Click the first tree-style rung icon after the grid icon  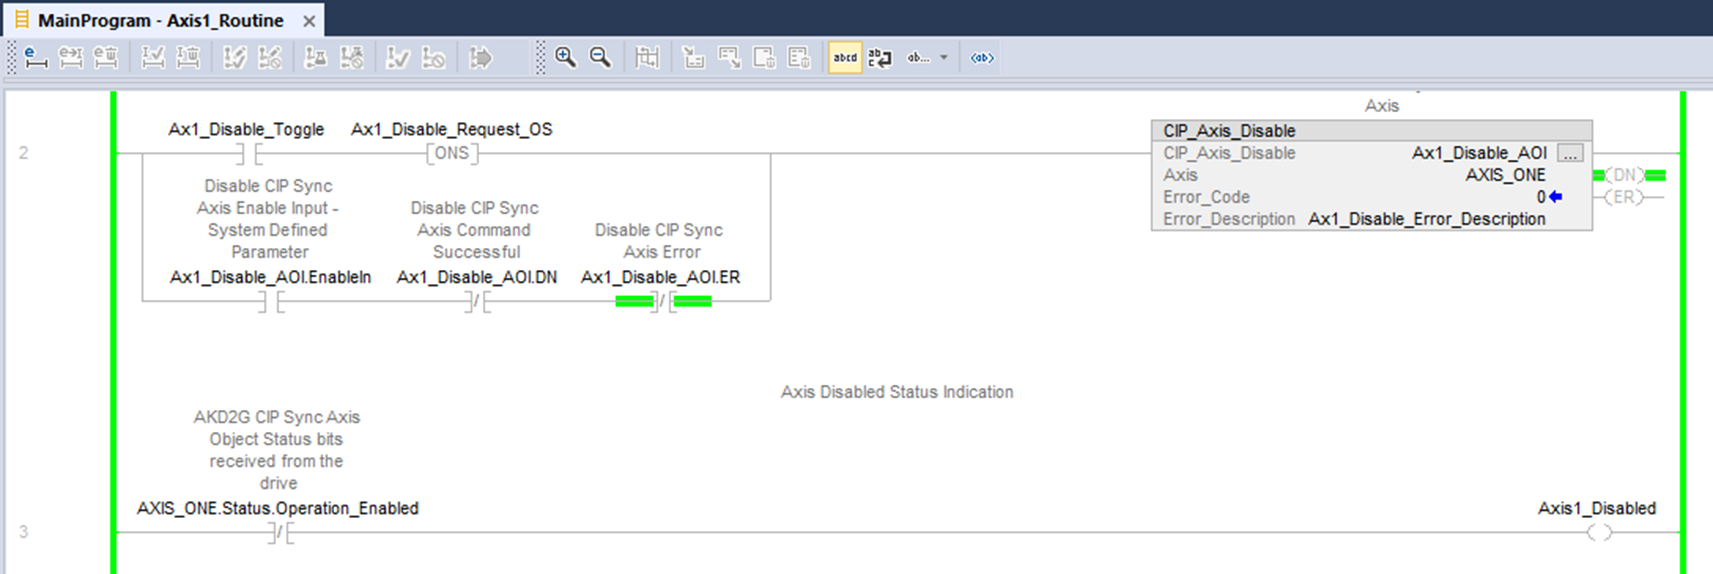pyautogui.click(x=693, y=58)
